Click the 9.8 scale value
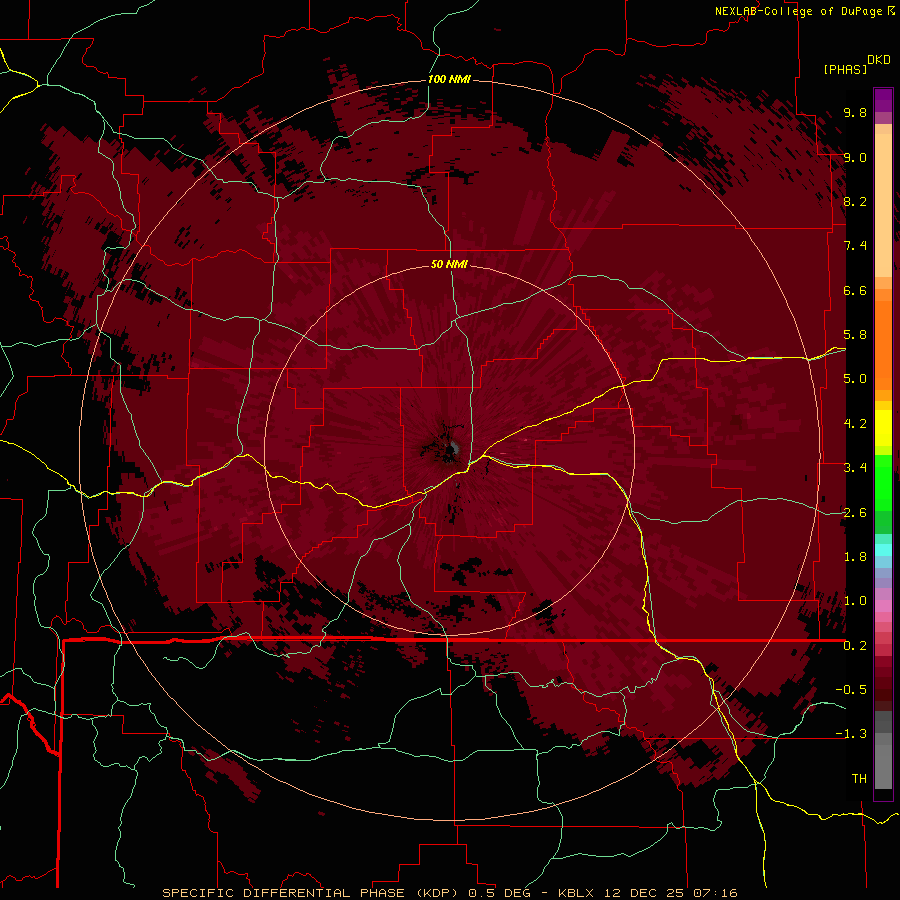This screenshot has height=900, width=900. [855, 112]
